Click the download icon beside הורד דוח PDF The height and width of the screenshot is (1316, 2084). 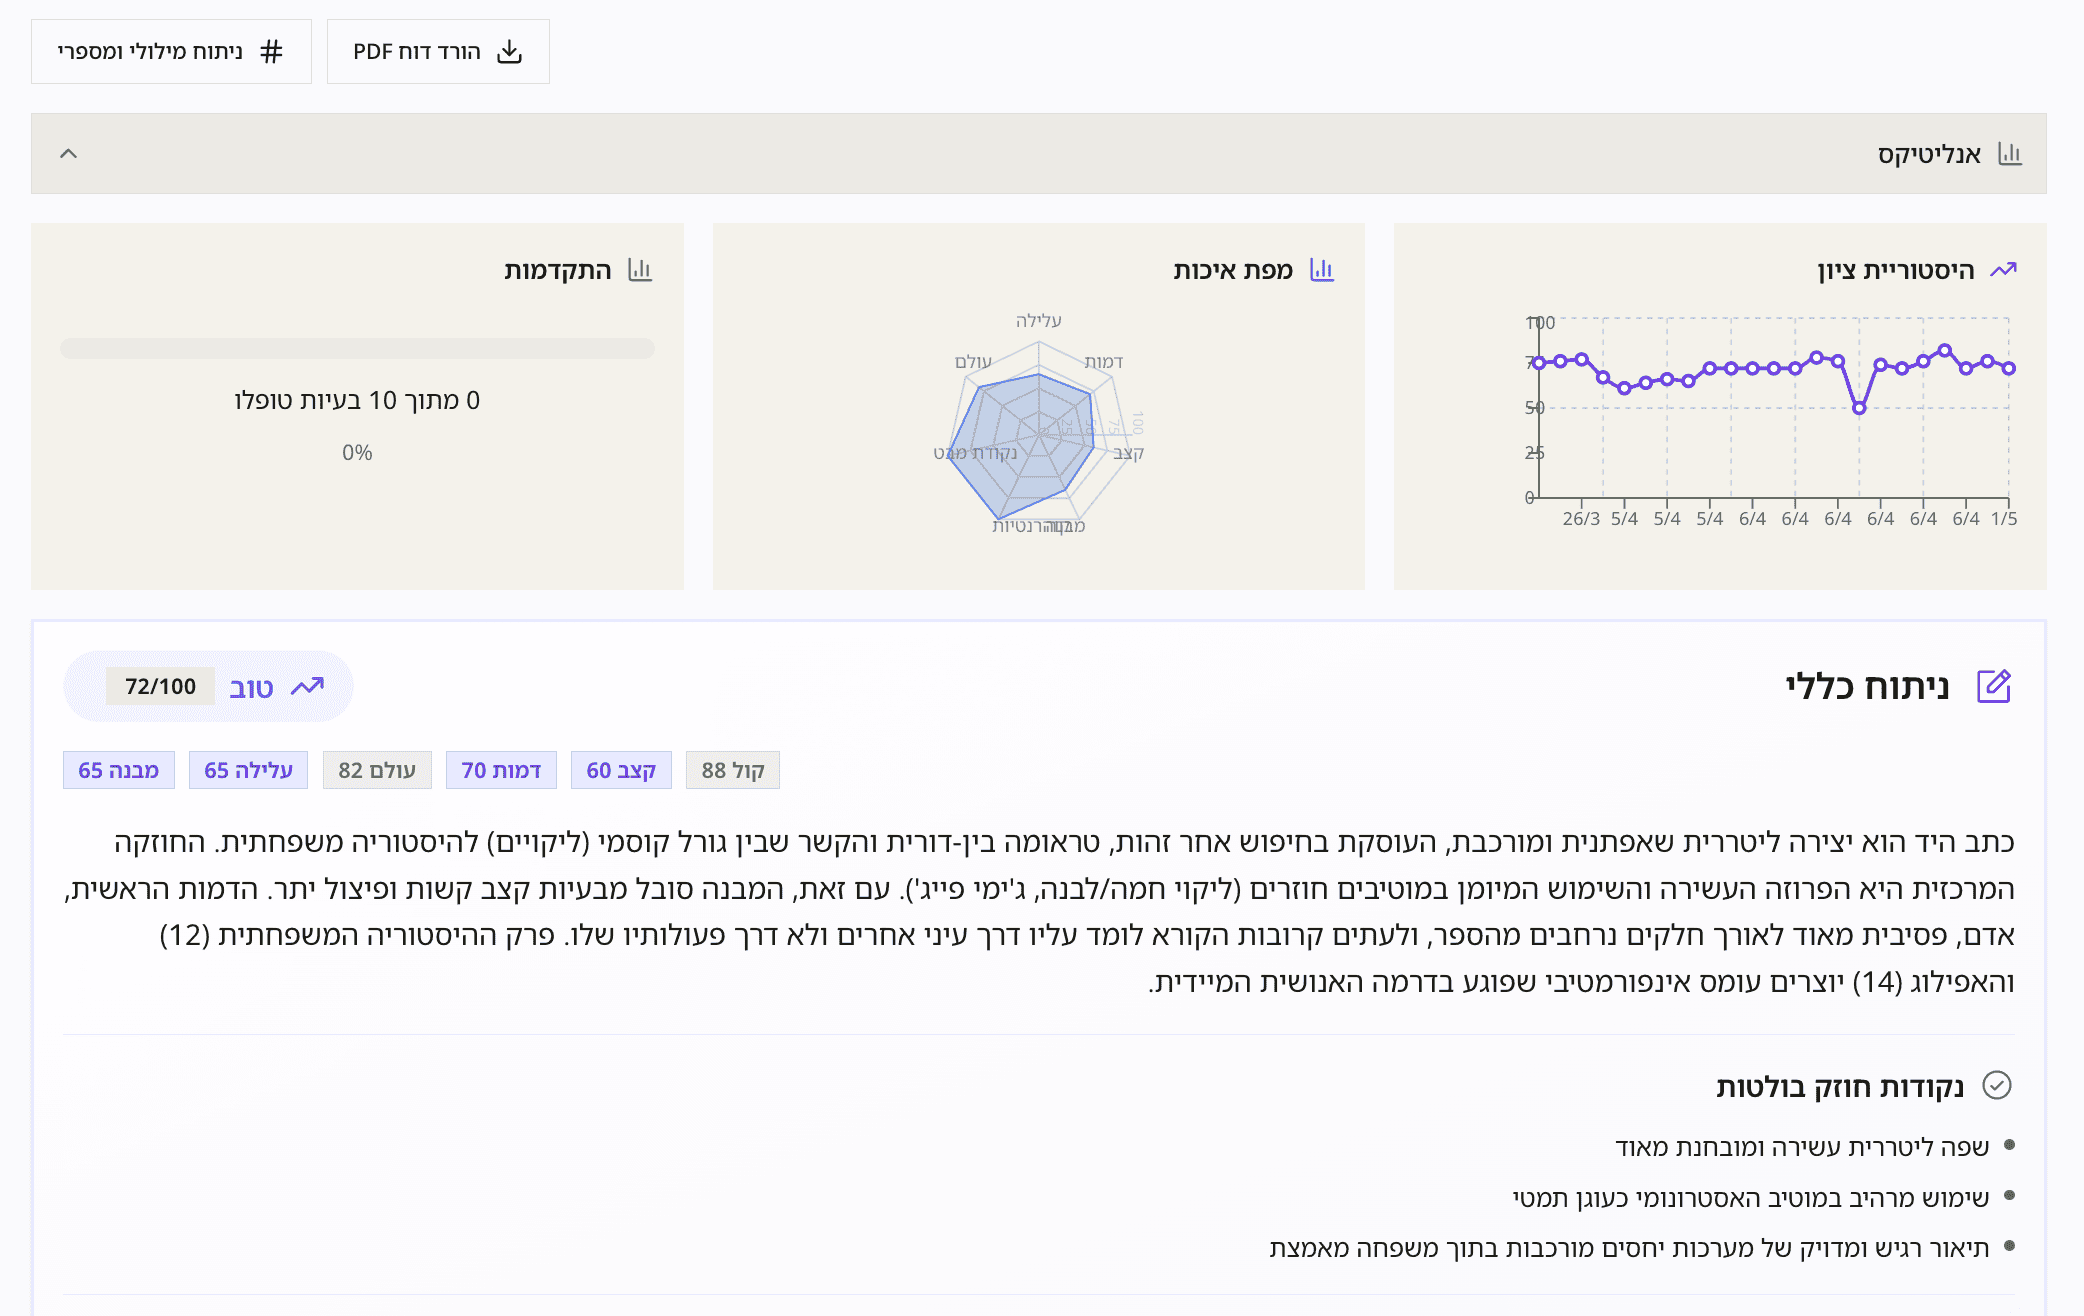pos(510,52)
